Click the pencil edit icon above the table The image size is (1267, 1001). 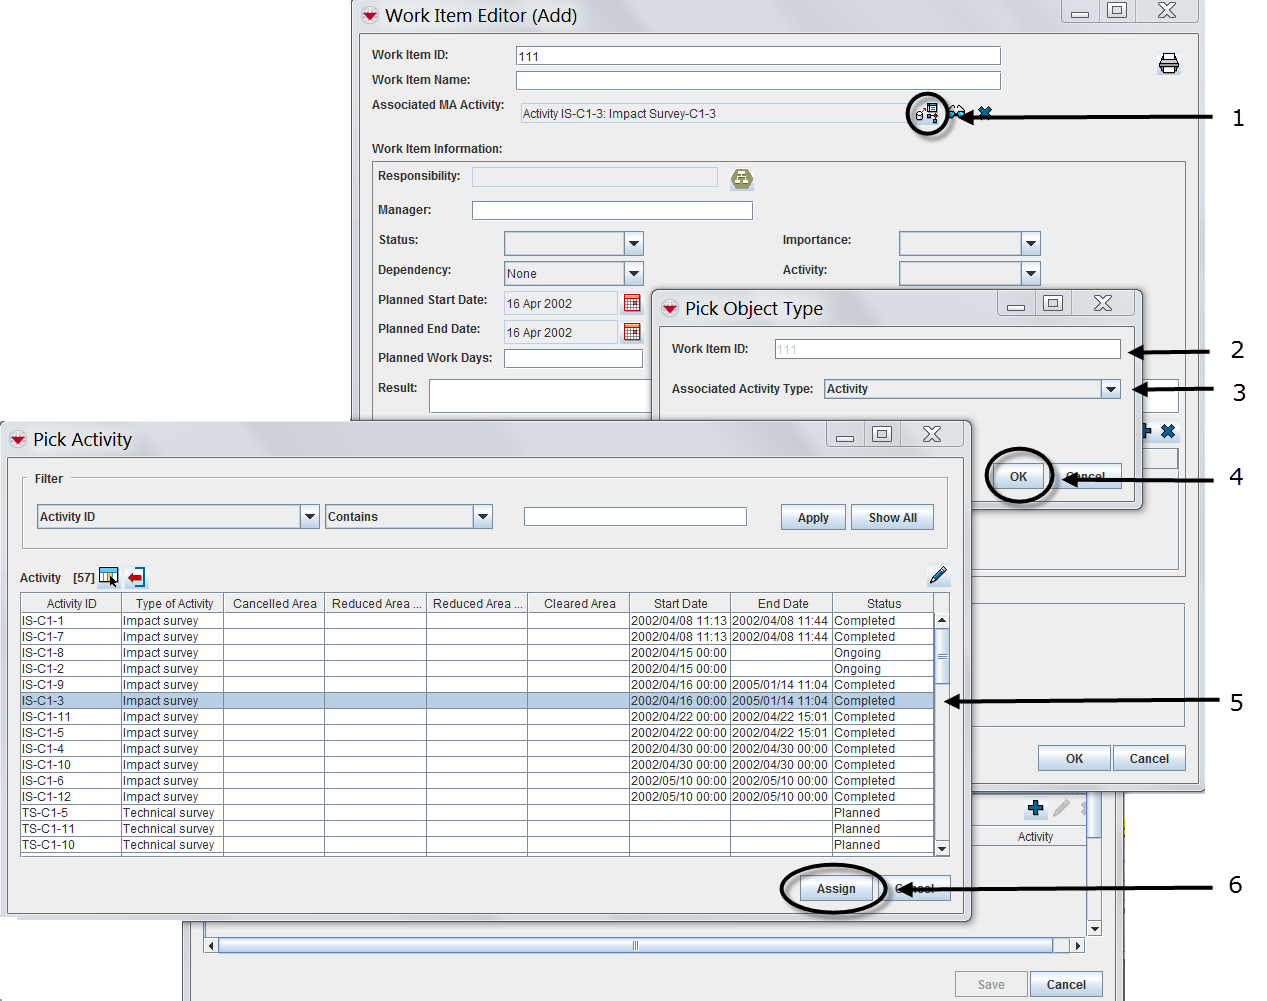[938, 575]
